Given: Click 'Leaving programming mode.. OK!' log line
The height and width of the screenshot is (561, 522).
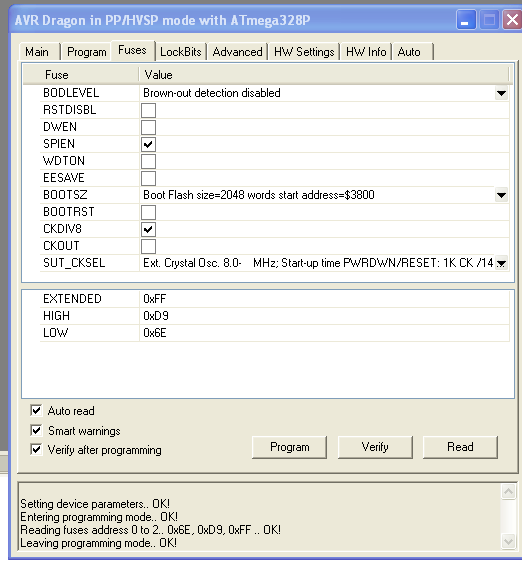Looking at the screenshot, I should [x=98, y=543].
